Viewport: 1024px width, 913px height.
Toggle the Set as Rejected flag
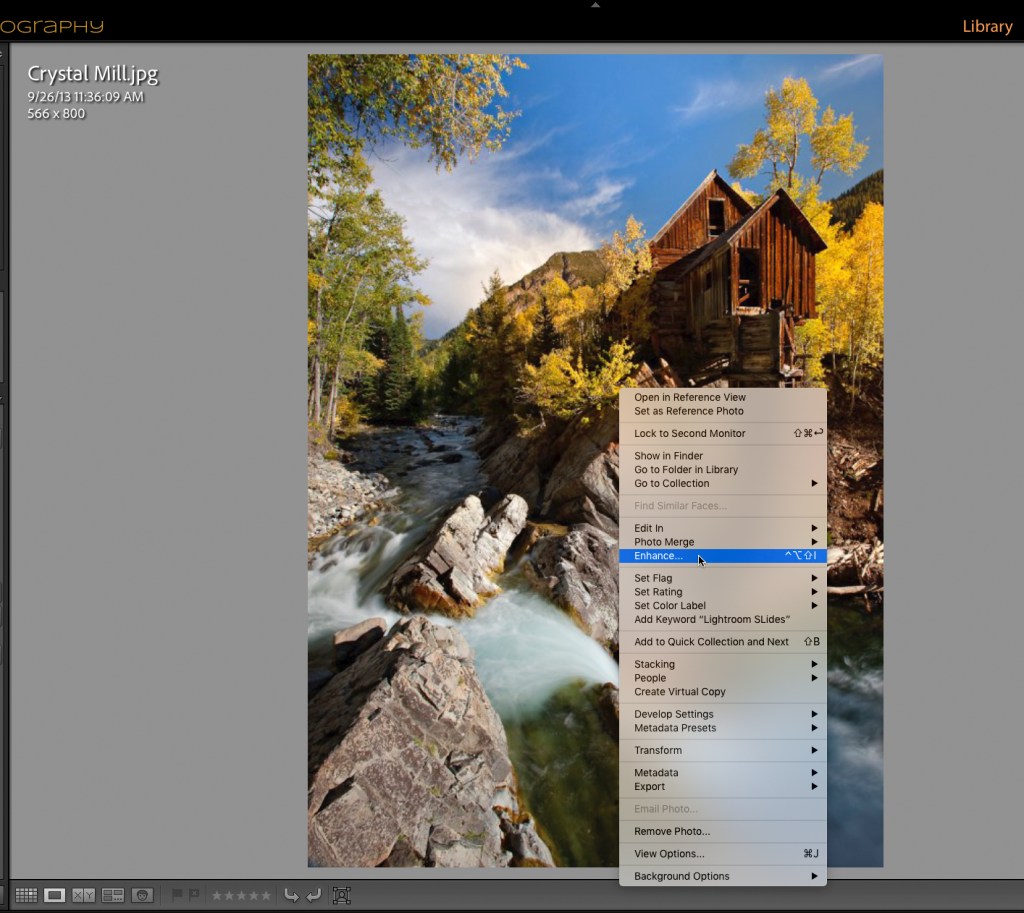point(194,895)
